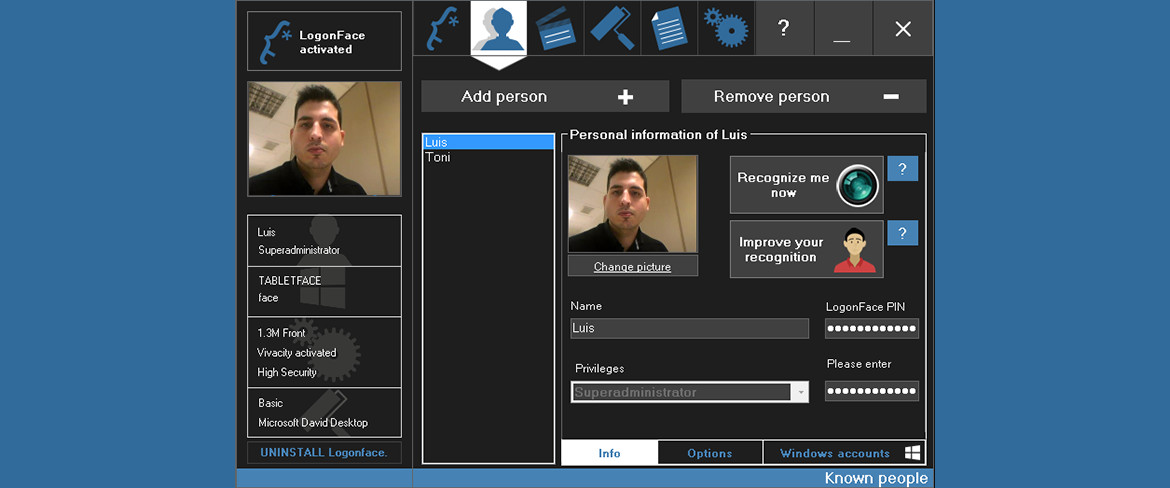Click the Basic Microsoft David Desktop panel
This screenshot has height=488, width=1170.
point(324,413)
